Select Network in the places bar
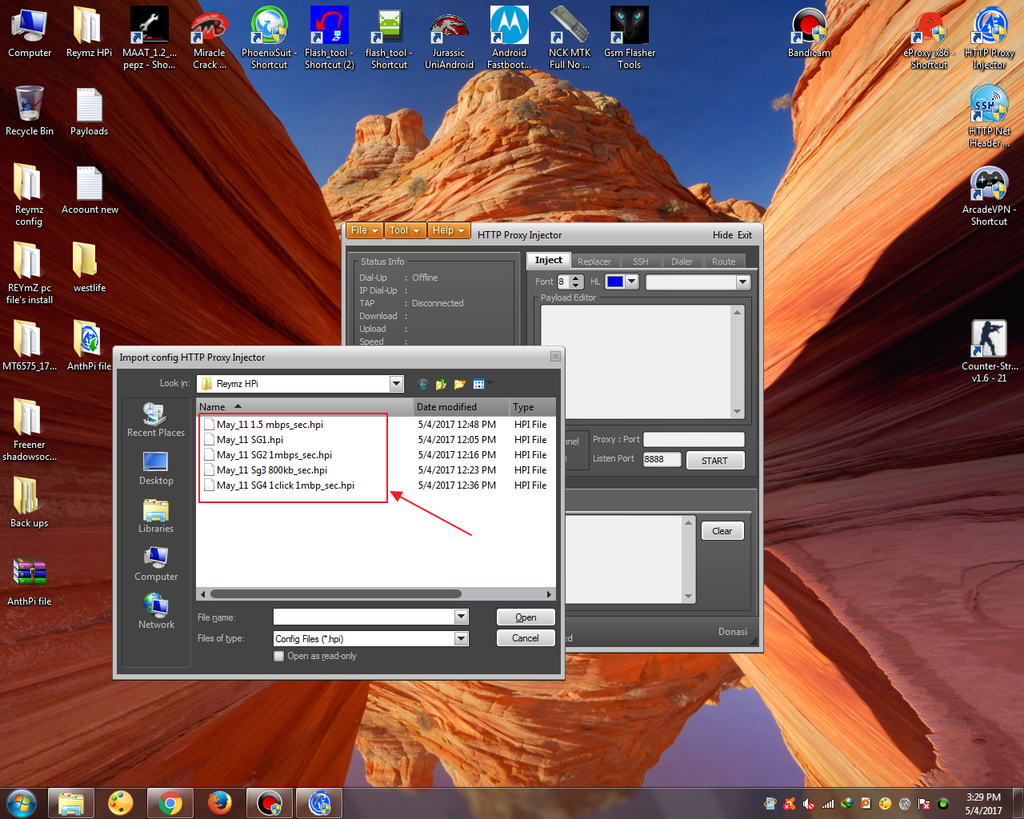Viewport: 1024px width, 819px height. (x=156, y=611)
